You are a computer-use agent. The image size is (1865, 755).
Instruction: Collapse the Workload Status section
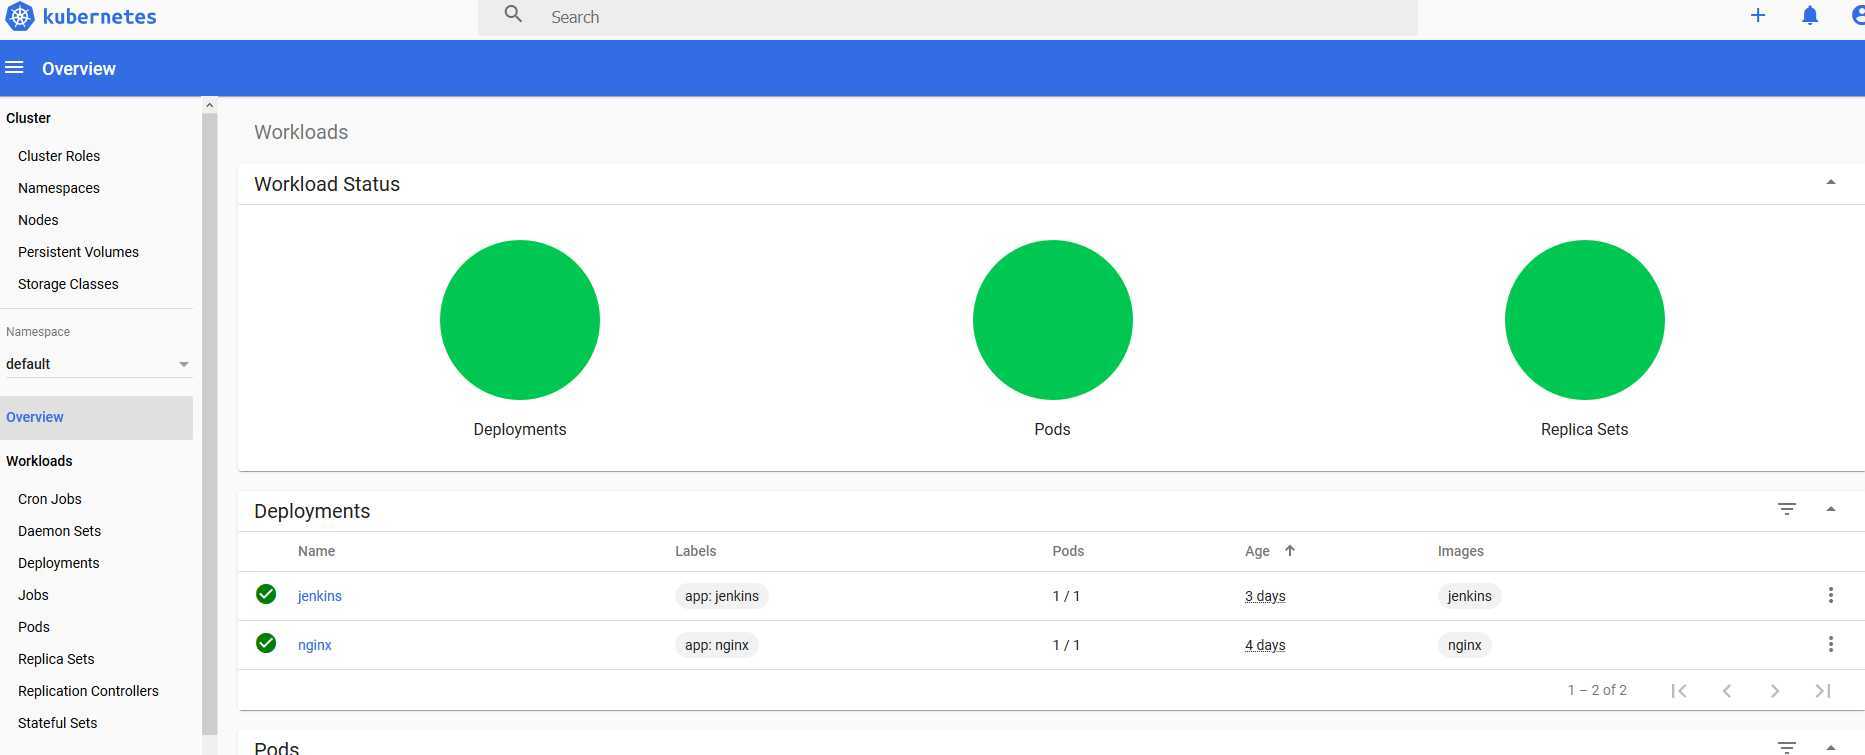[1830, 183]
